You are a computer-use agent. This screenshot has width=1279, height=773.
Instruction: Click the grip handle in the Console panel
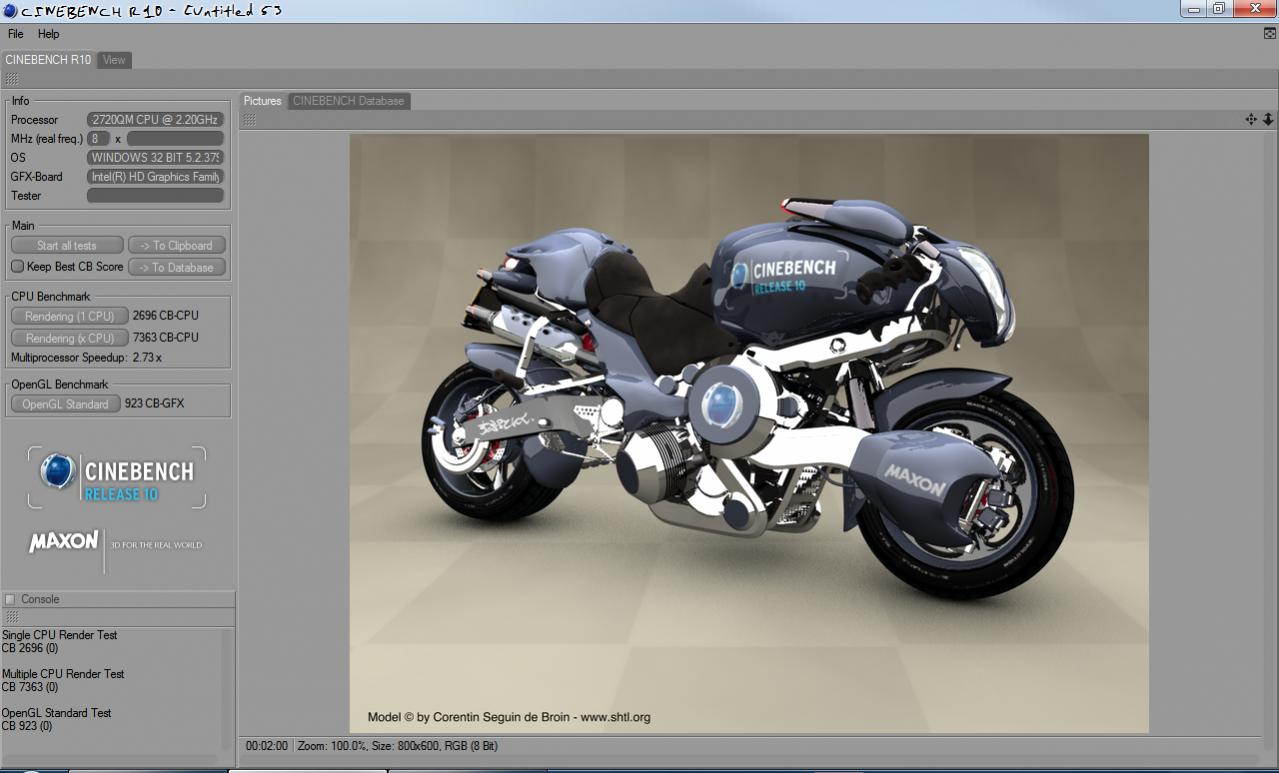click(11, 617)
